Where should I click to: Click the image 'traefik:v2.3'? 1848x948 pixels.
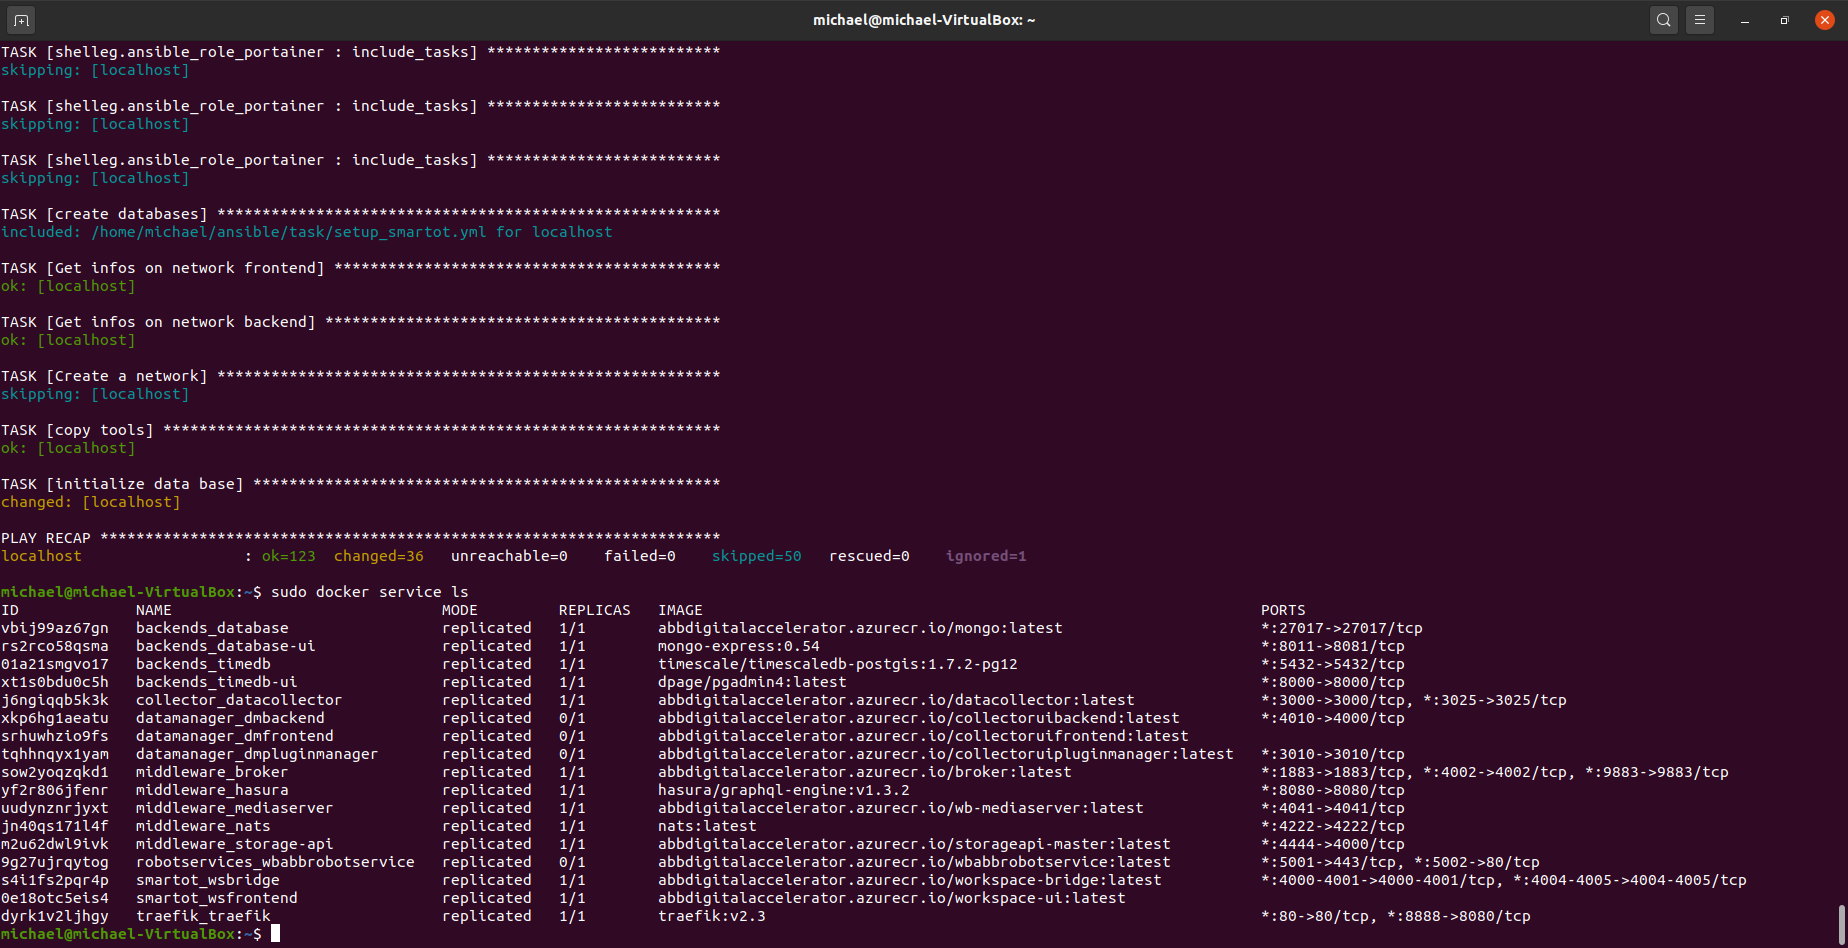(712, 916)
